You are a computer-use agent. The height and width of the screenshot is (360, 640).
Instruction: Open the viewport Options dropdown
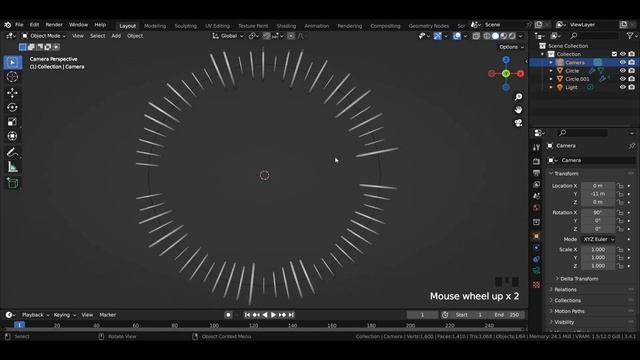click(511, 47)
